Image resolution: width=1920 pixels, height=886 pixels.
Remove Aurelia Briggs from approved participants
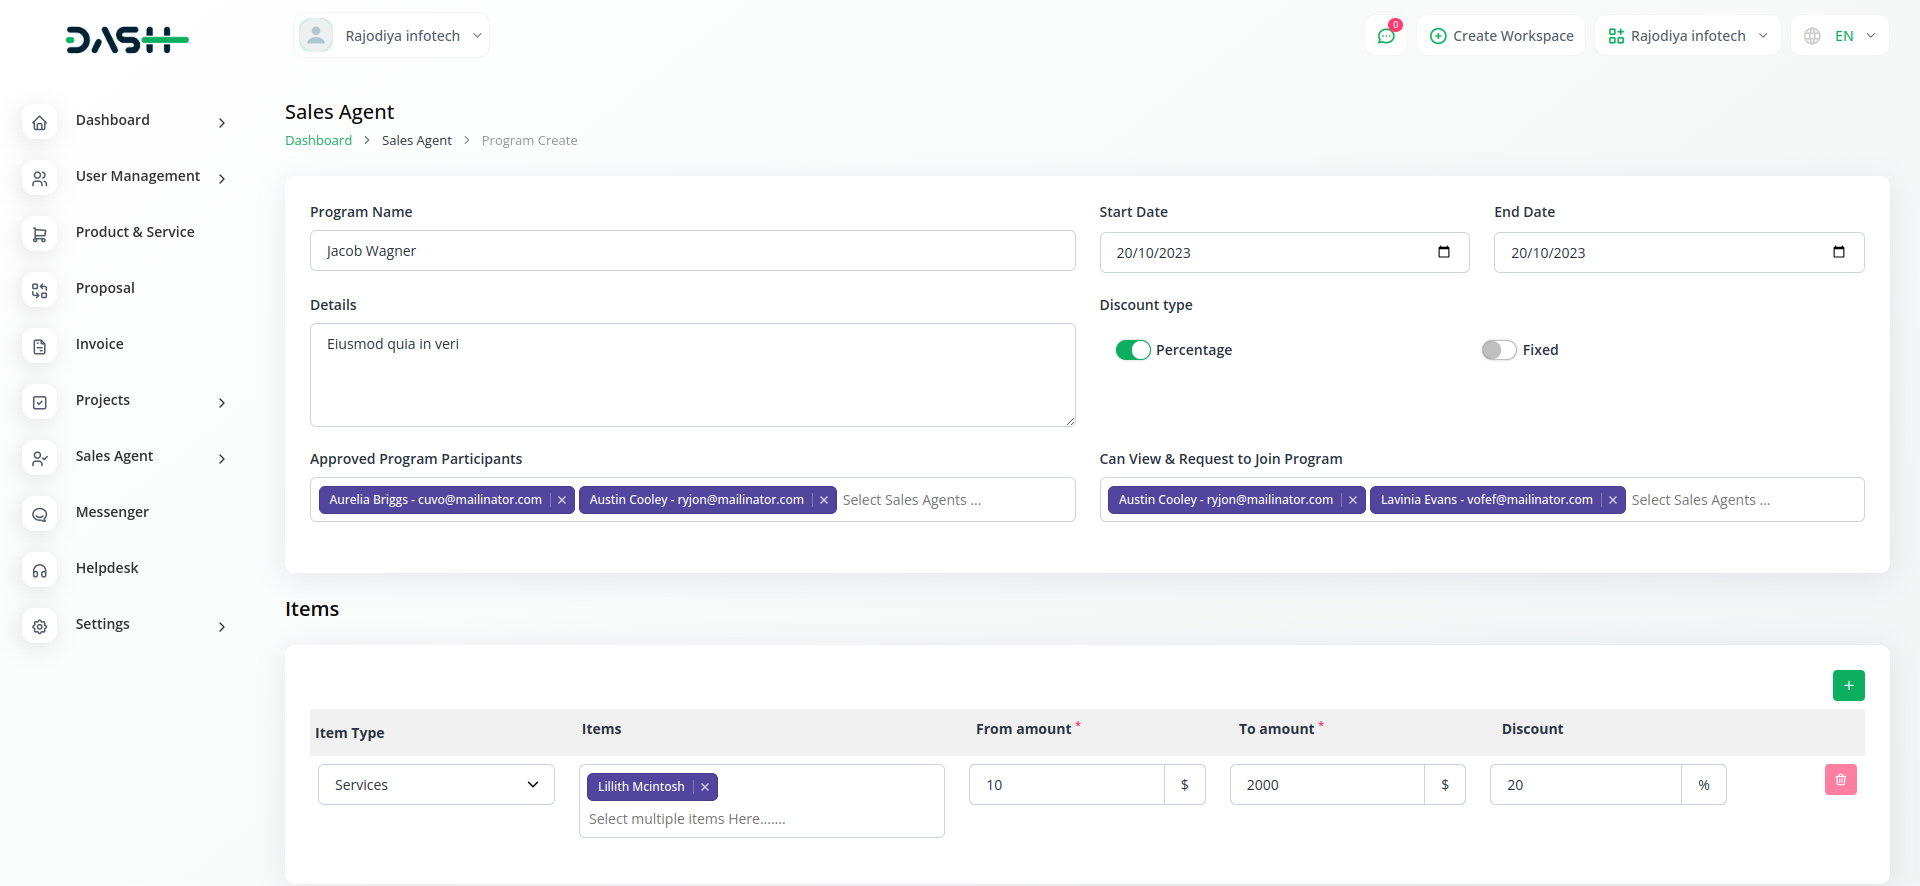[x=562, y=500]
